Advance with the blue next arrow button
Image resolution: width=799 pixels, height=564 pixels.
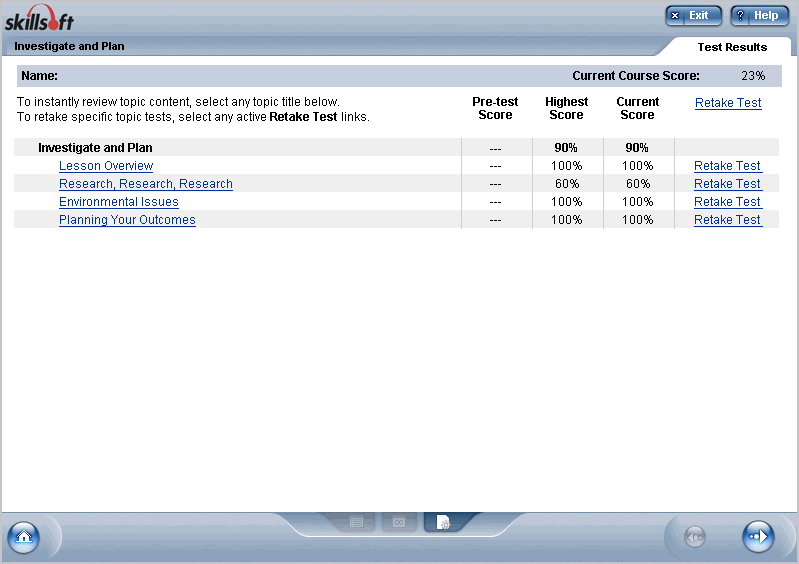coord(758,536)
